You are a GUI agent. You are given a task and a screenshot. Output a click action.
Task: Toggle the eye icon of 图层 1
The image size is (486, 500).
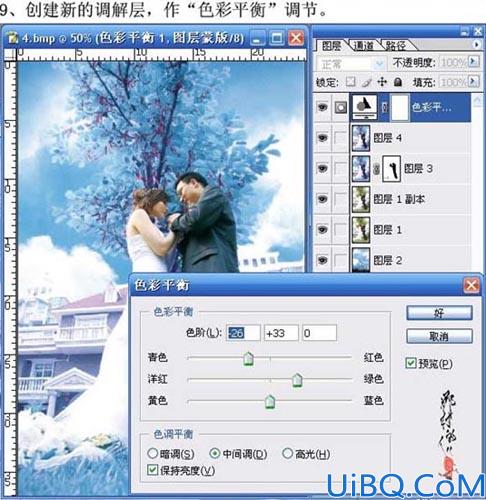point(322,230)
